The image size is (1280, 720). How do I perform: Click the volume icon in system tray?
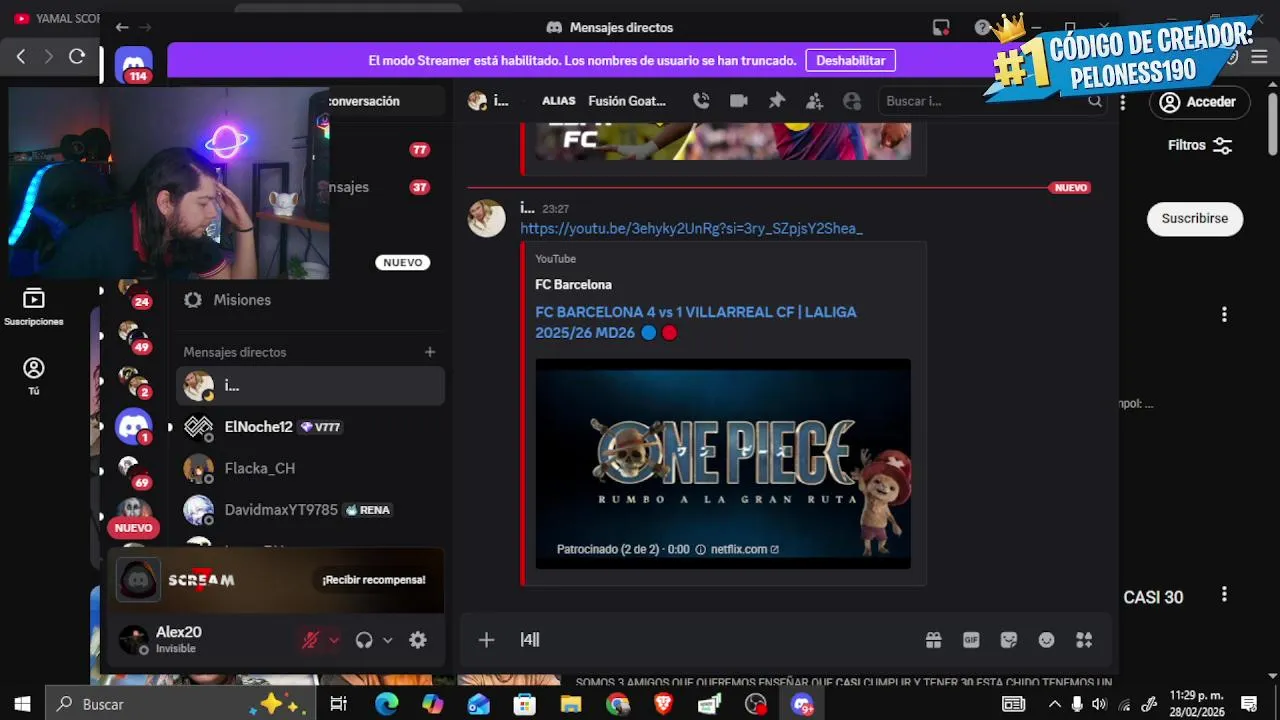point(1099,704)
